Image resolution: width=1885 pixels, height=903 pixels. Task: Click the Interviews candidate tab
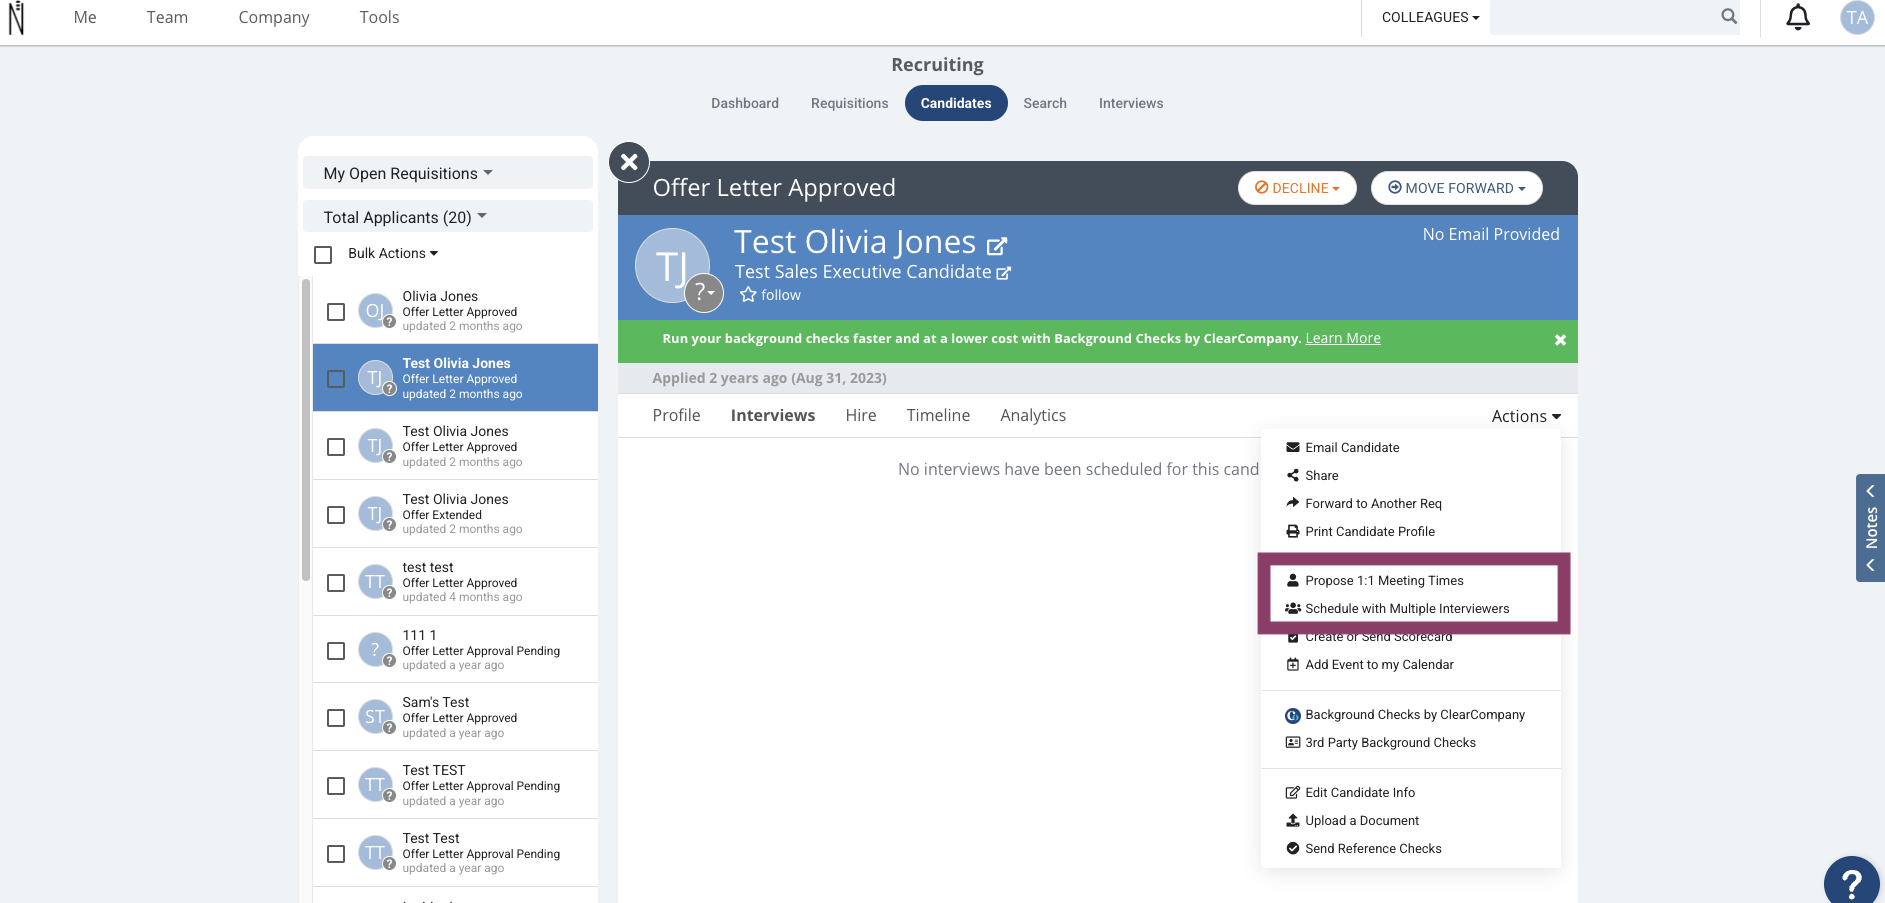tap(772, 415)
